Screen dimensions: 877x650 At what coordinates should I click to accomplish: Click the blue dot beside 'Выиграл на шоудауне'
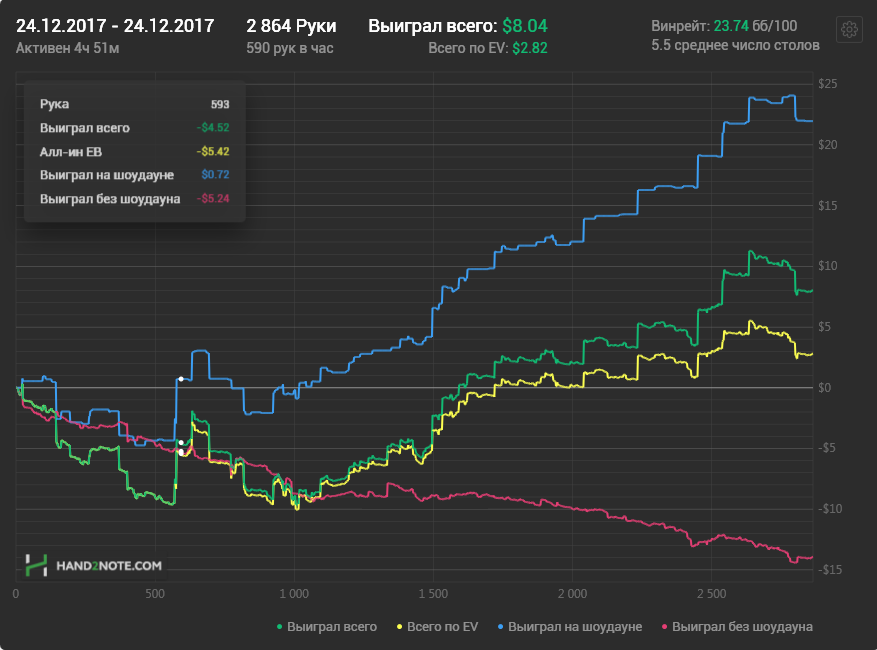[x=501, y=627]
